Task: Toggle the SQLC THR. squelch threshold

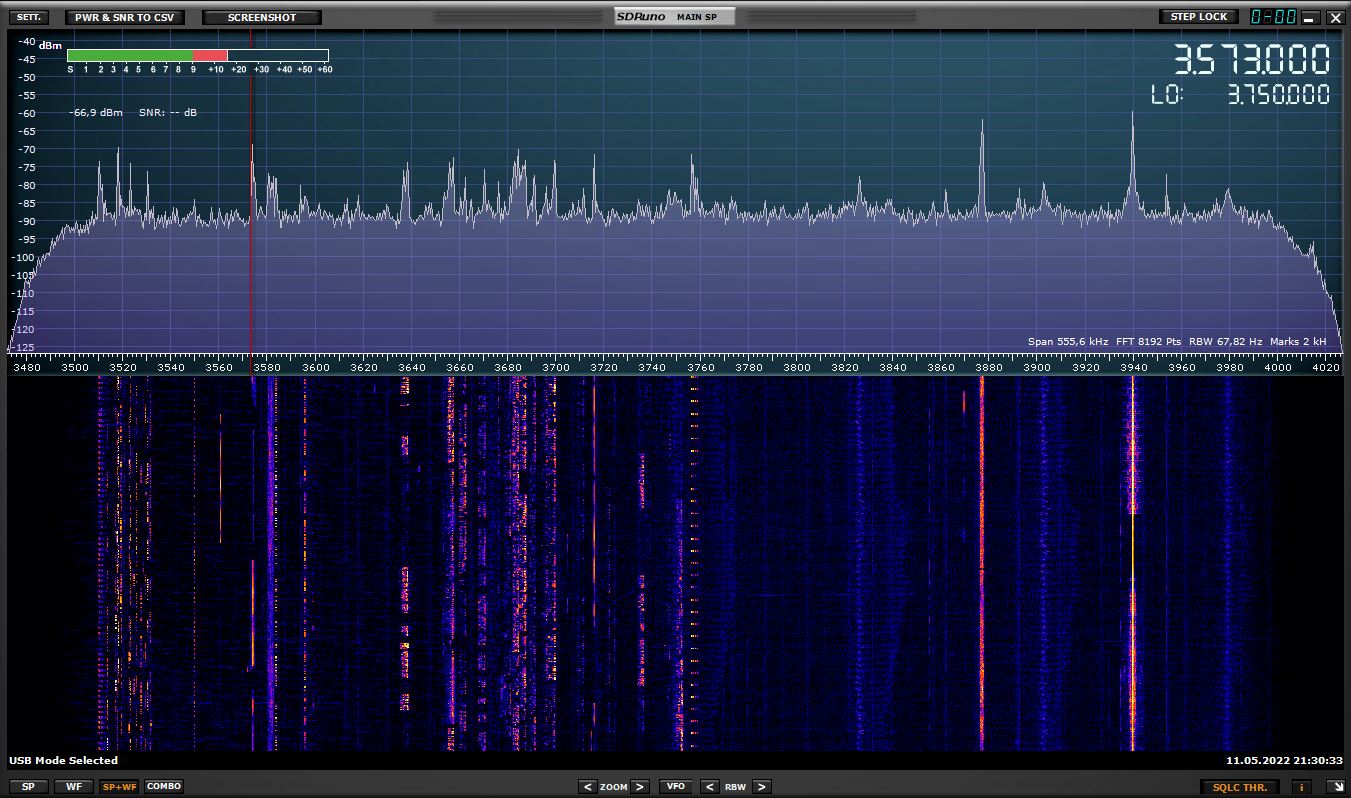Action: (x=1240, y=787)
